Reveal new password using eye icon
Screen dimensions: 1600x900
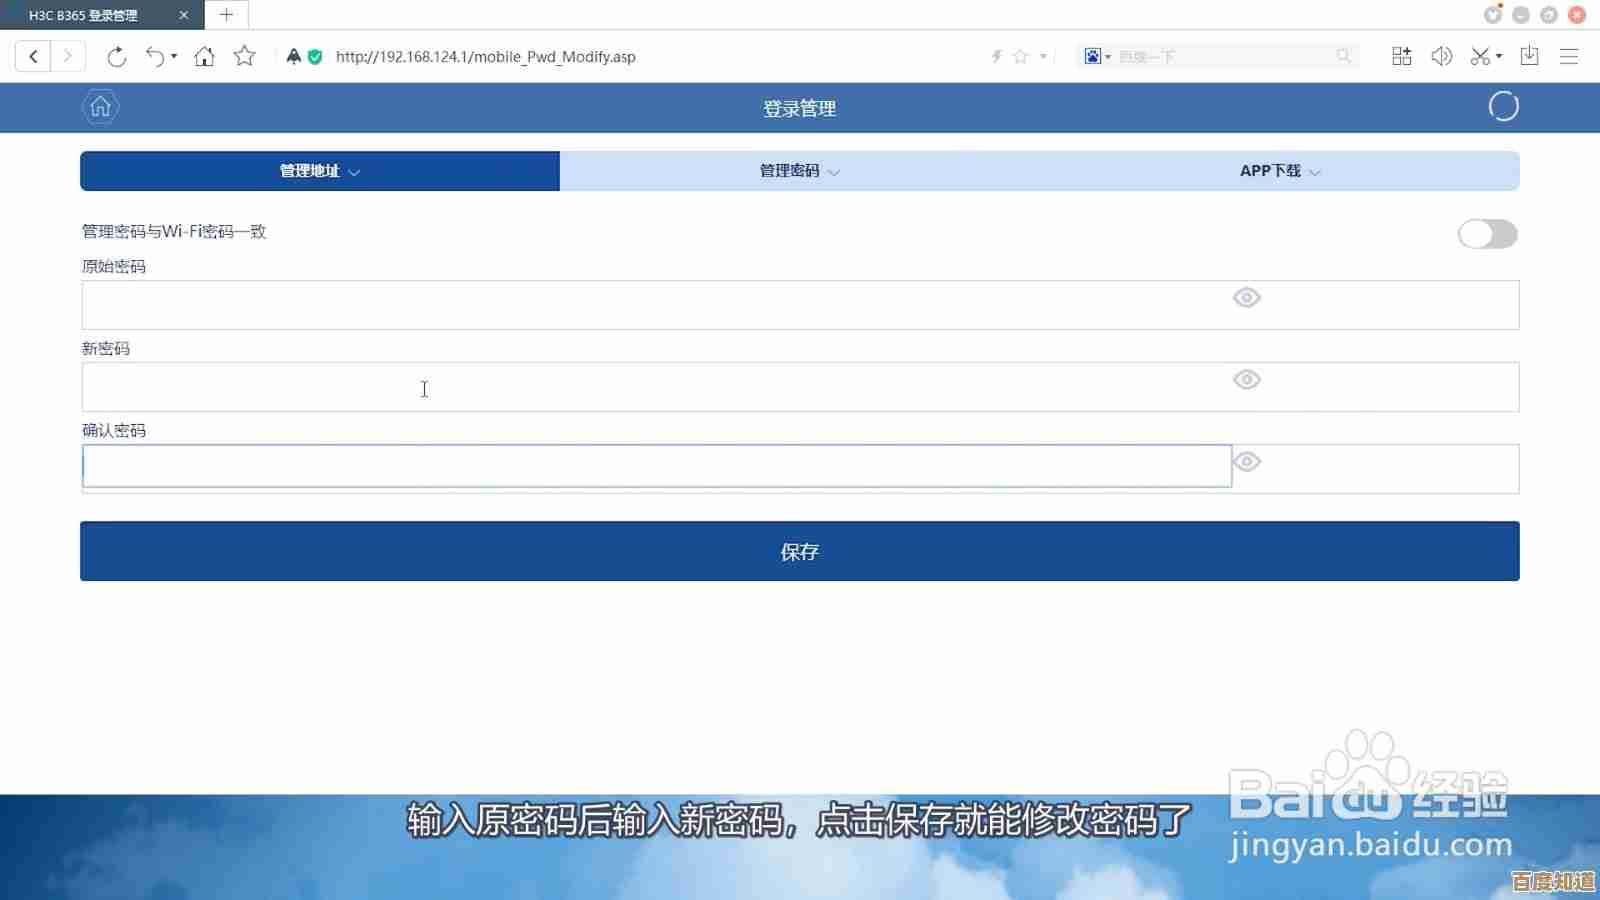coord(1246,380)
